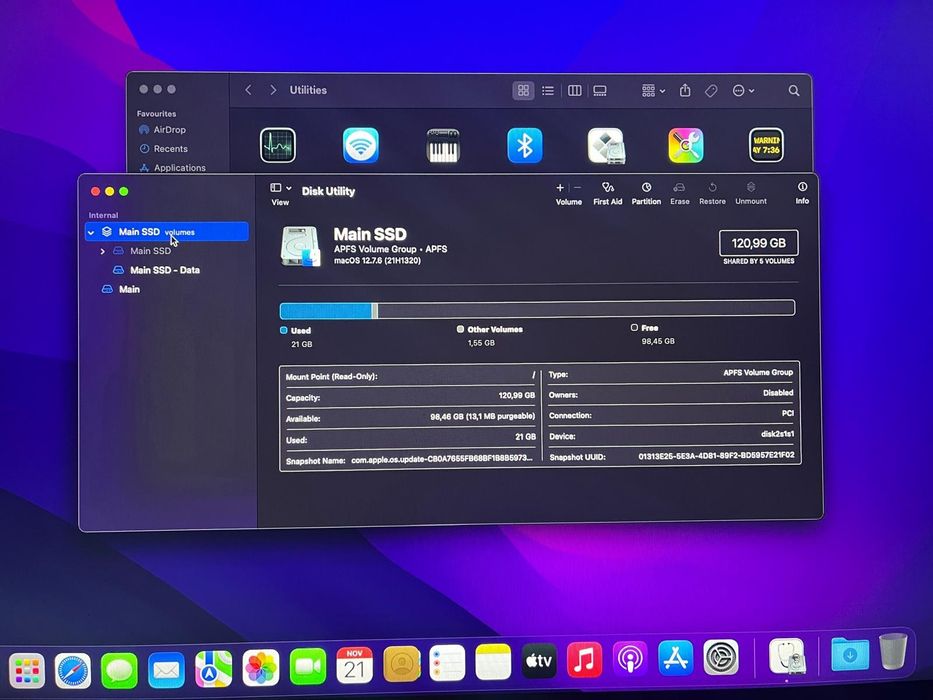The height and width of the screenshot is (700, 933).
Task: Go back in the Finder Utilities window
Action: coord(248,90)
